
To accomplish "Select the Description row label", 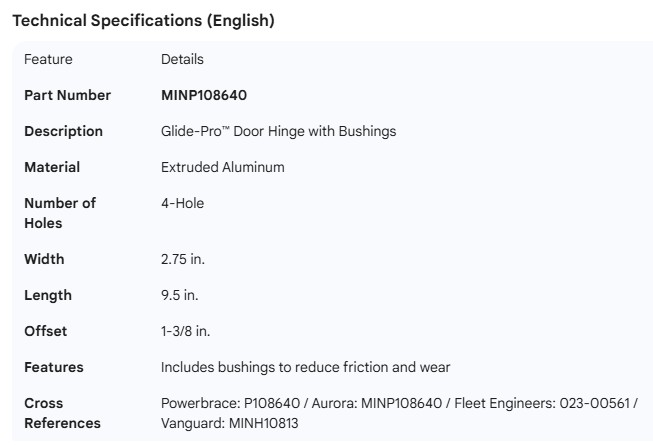I will pyautogui.click(x=63, y=131).
